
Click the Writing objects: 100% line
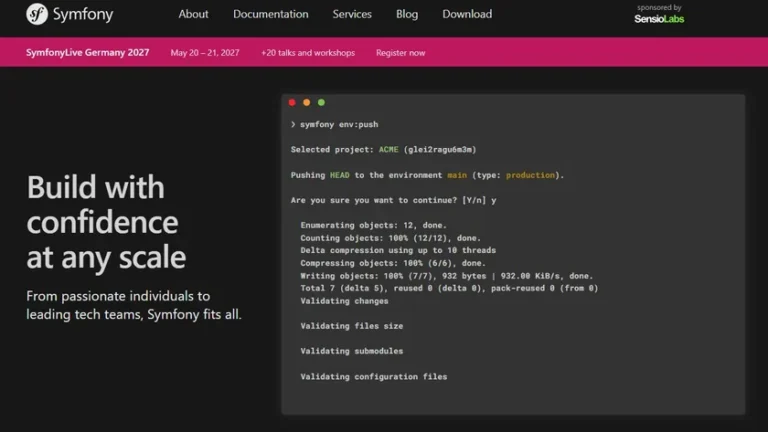(x=447, y=276)
